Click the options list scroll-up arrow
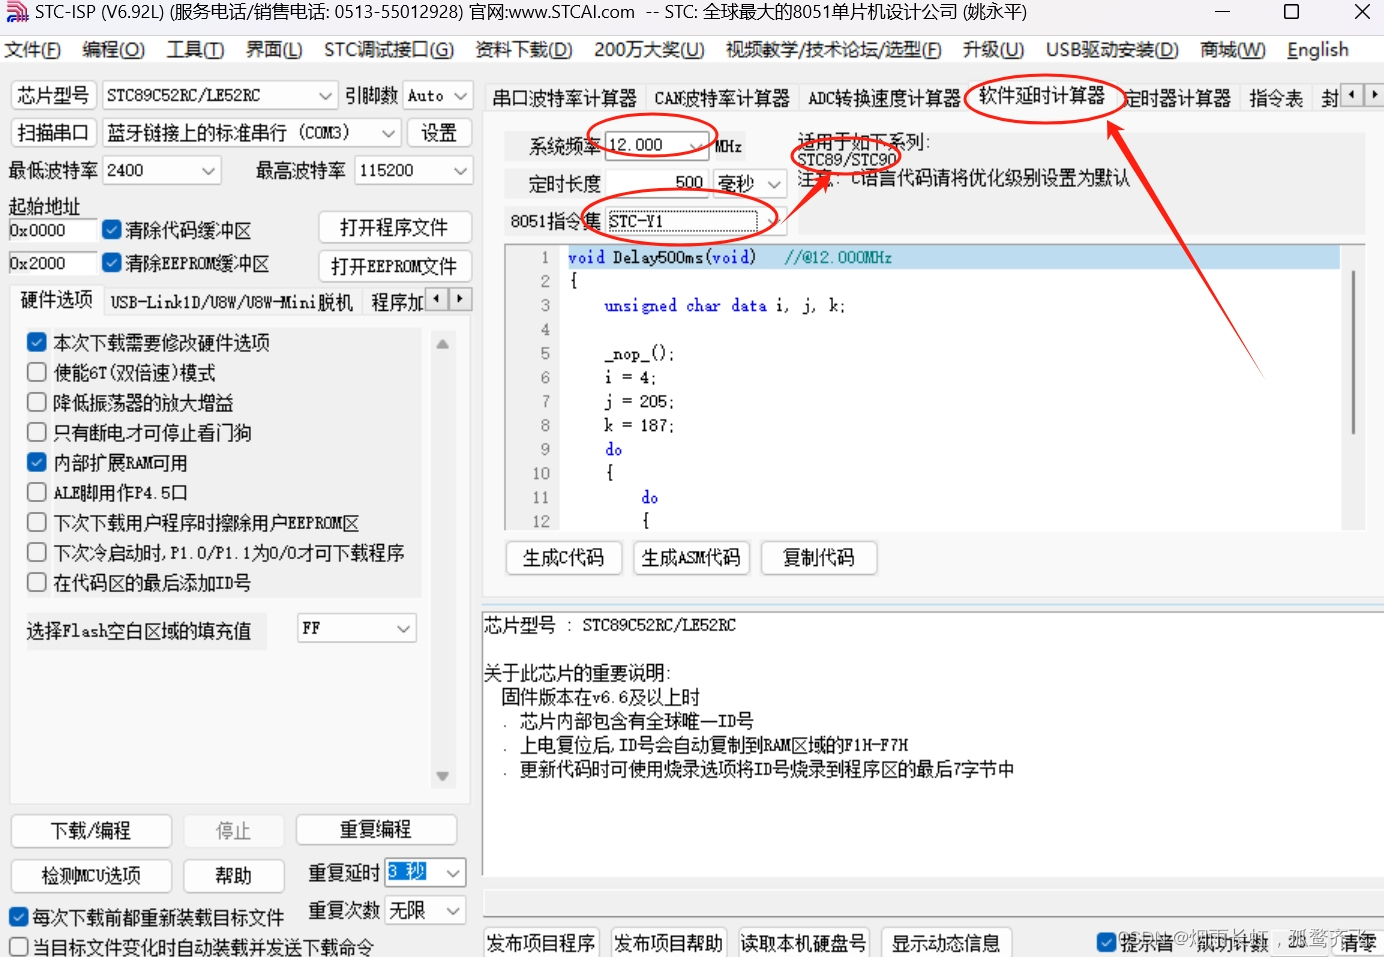This screenshot has width=1384, height=957. (x=442, y=344)
